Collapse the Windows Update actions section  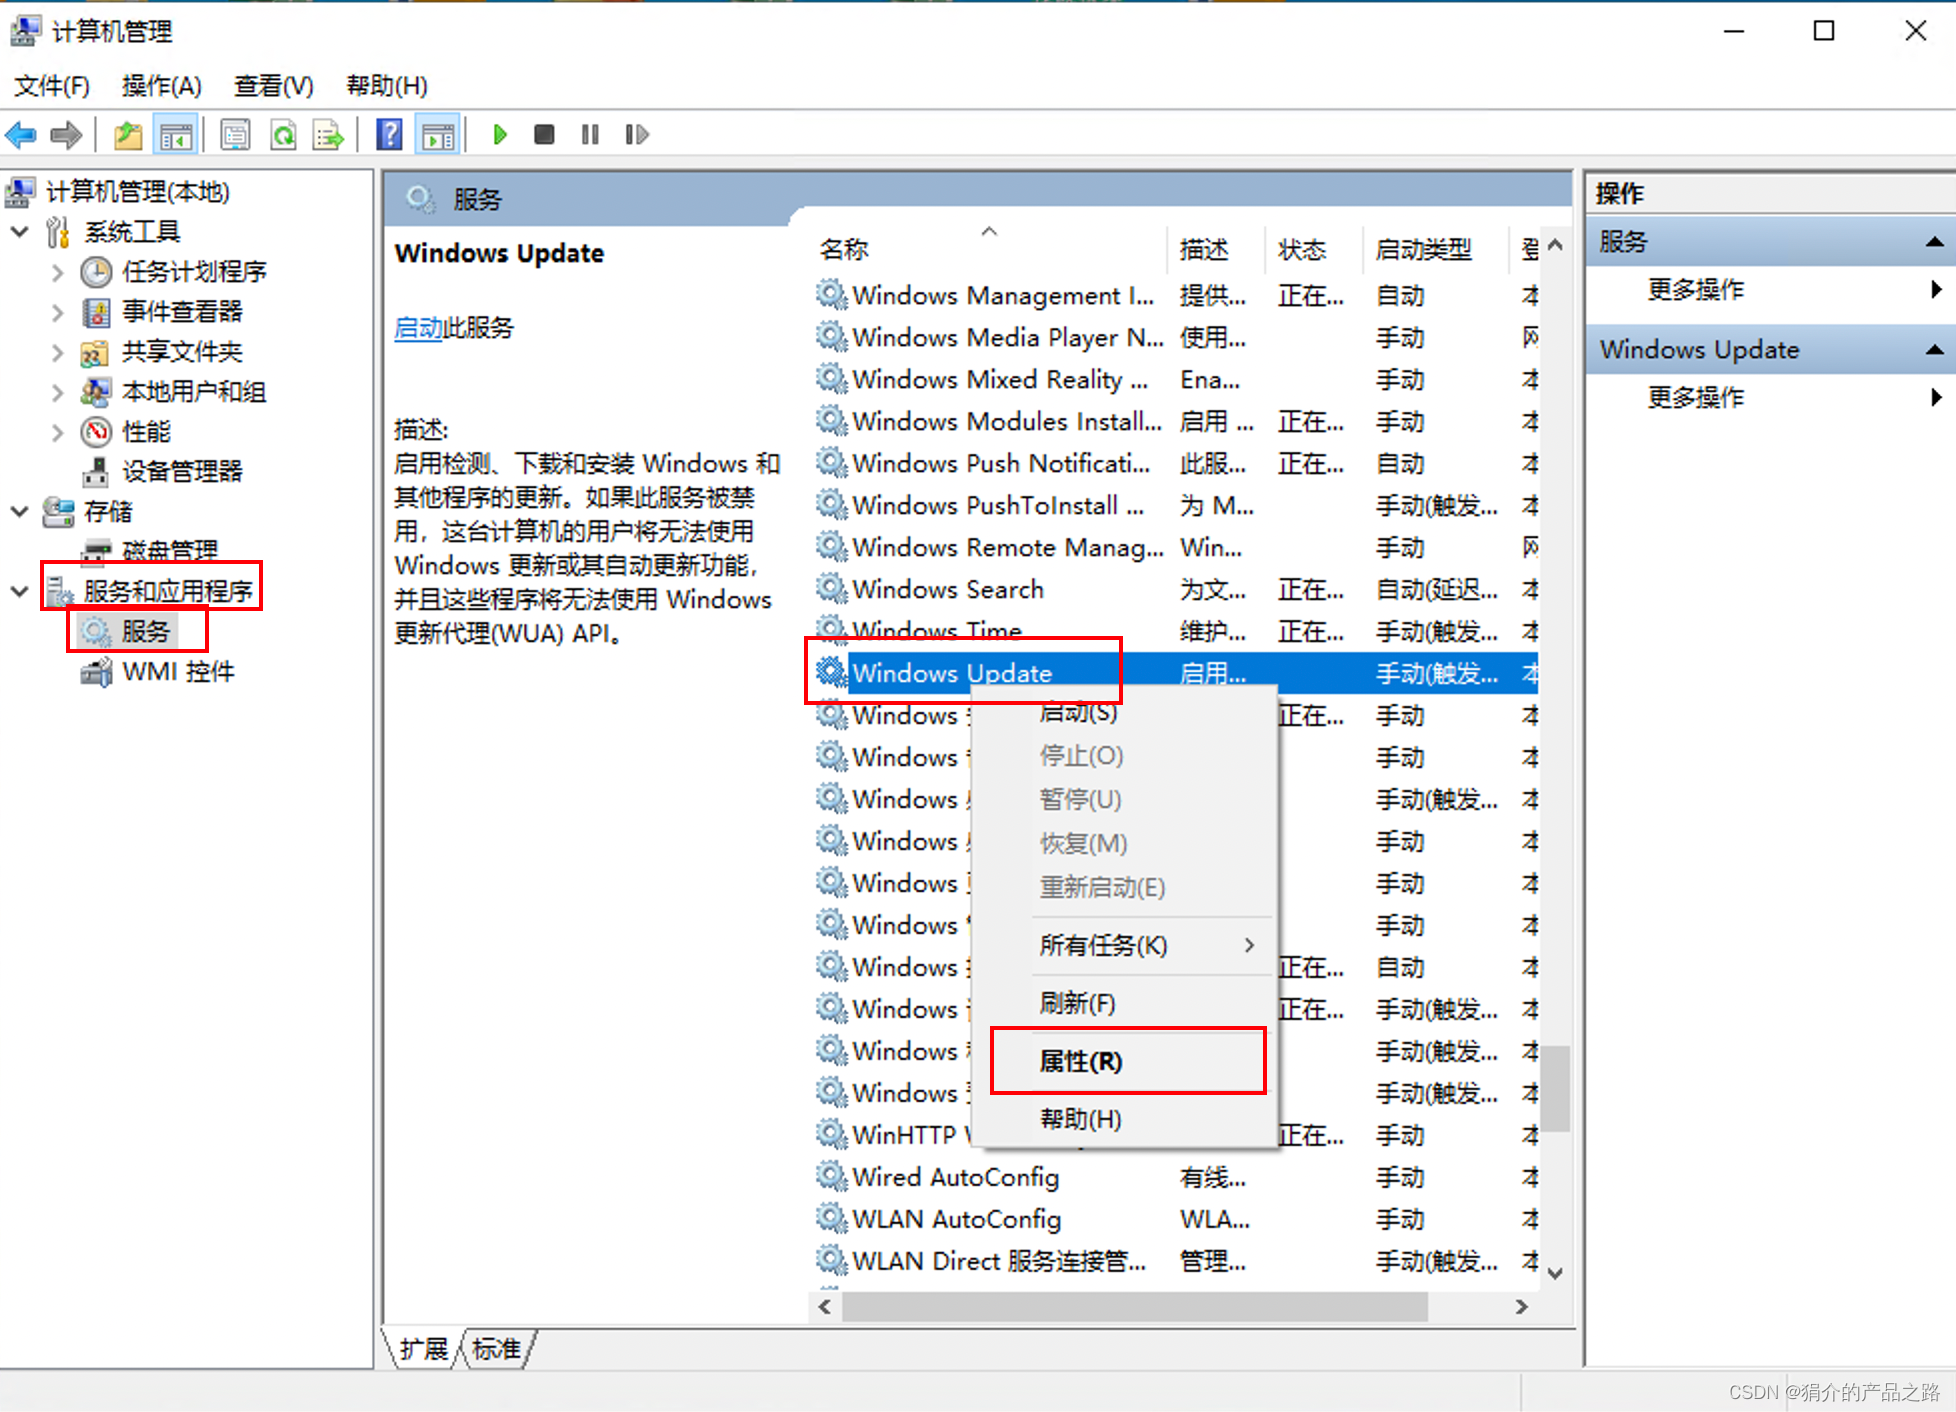[x=1934, y=349]
